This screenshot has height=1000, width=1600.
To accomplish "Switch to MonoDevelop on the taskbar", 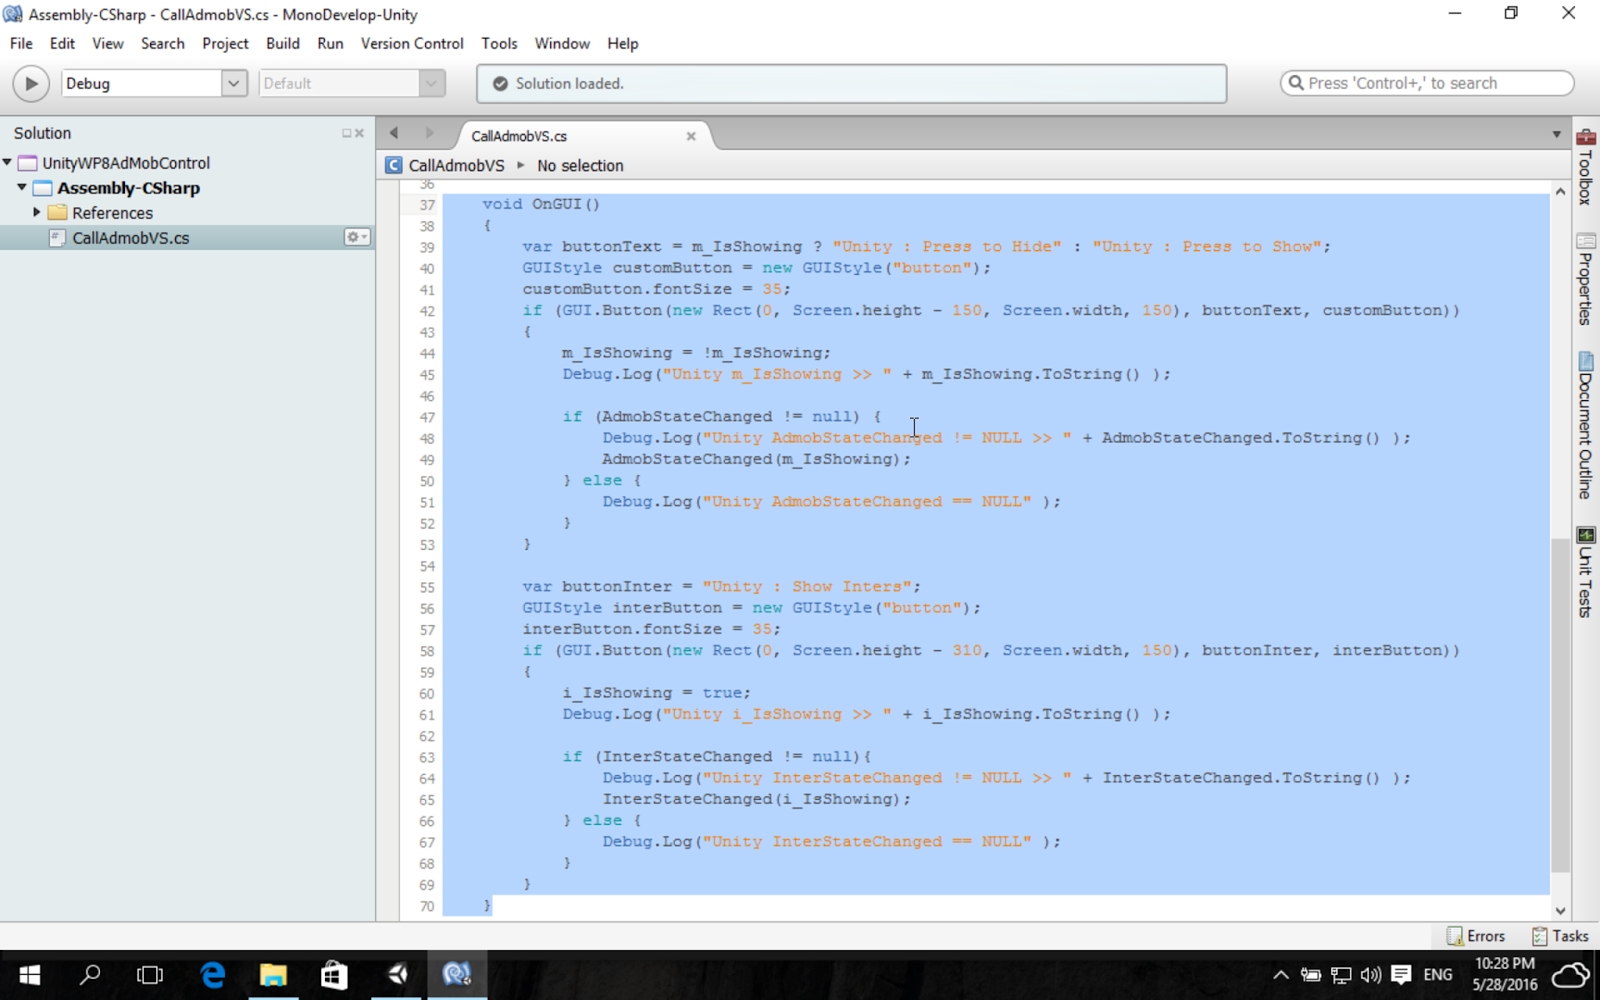I will coord(457,974).
